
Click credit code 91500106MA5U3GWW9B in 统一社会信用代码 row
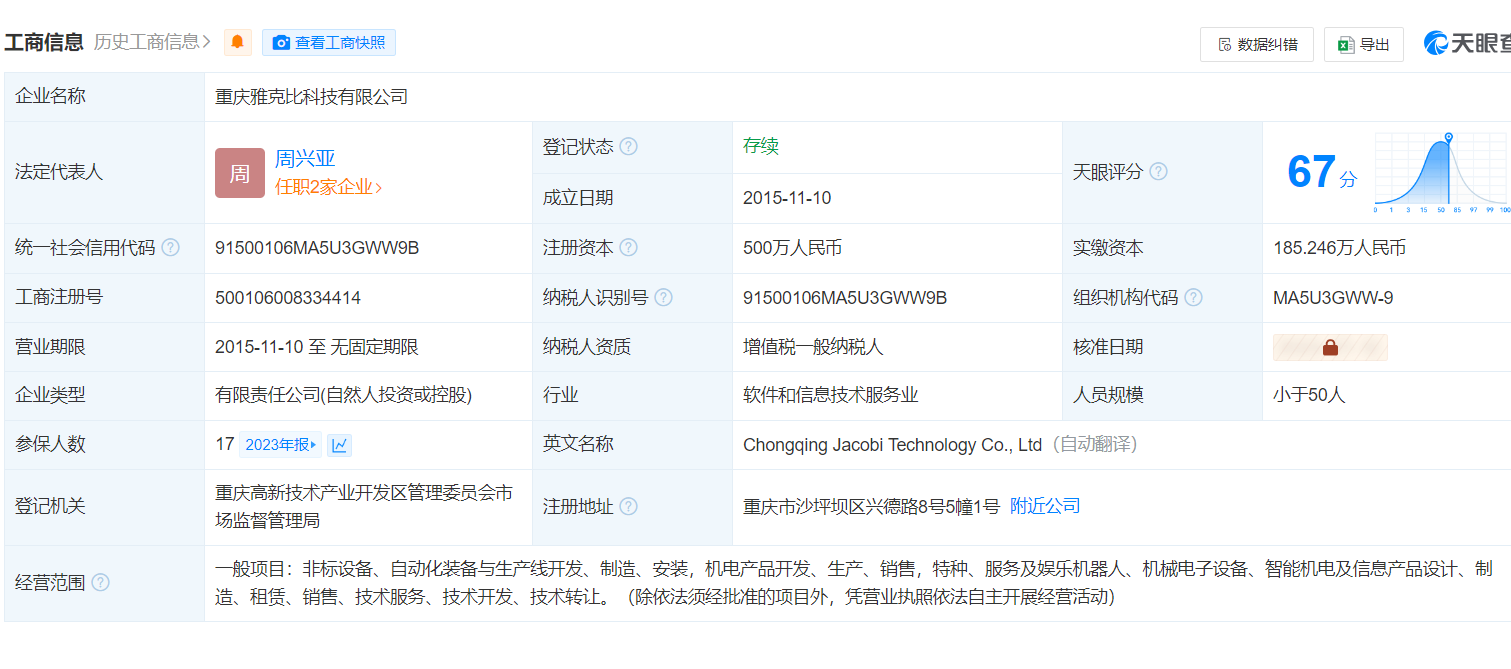click(x=317, y=248)
